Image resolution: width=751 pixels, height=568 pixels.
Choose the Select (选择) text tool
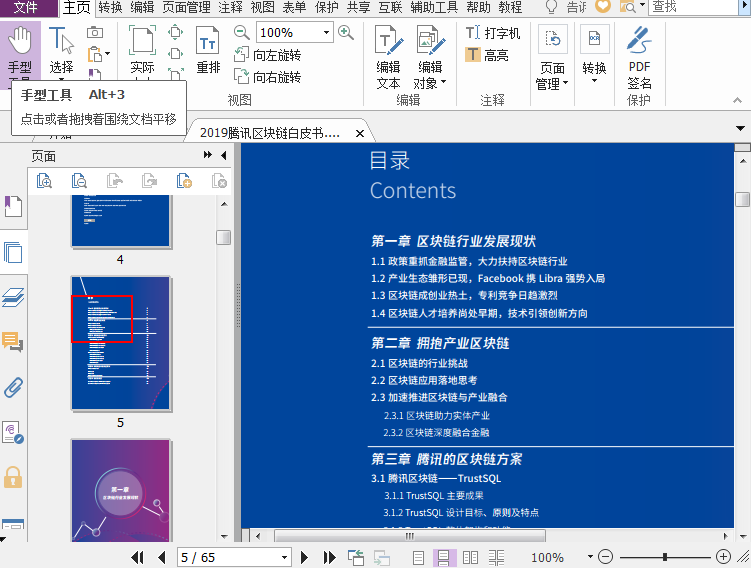[x=61, y=54]
